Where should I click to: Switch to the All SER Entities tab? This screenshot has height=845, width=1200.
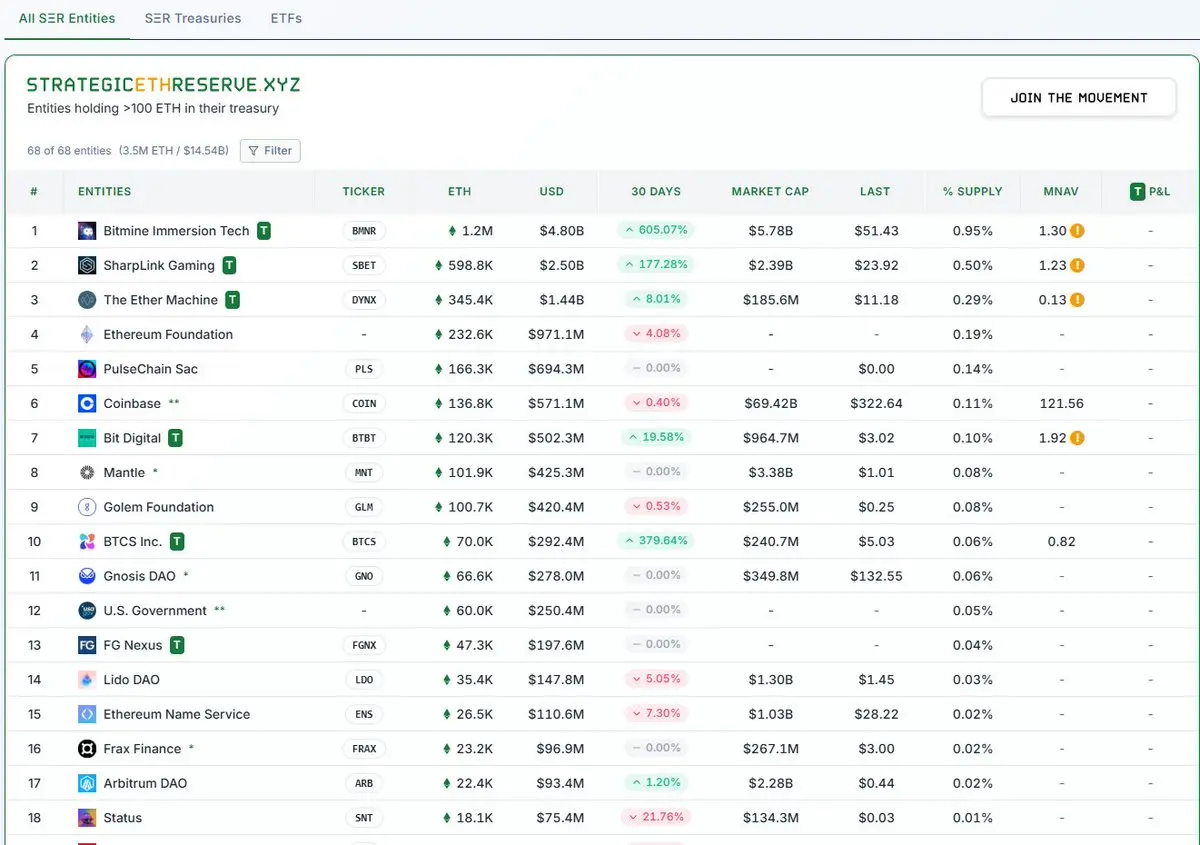point(67,18)
